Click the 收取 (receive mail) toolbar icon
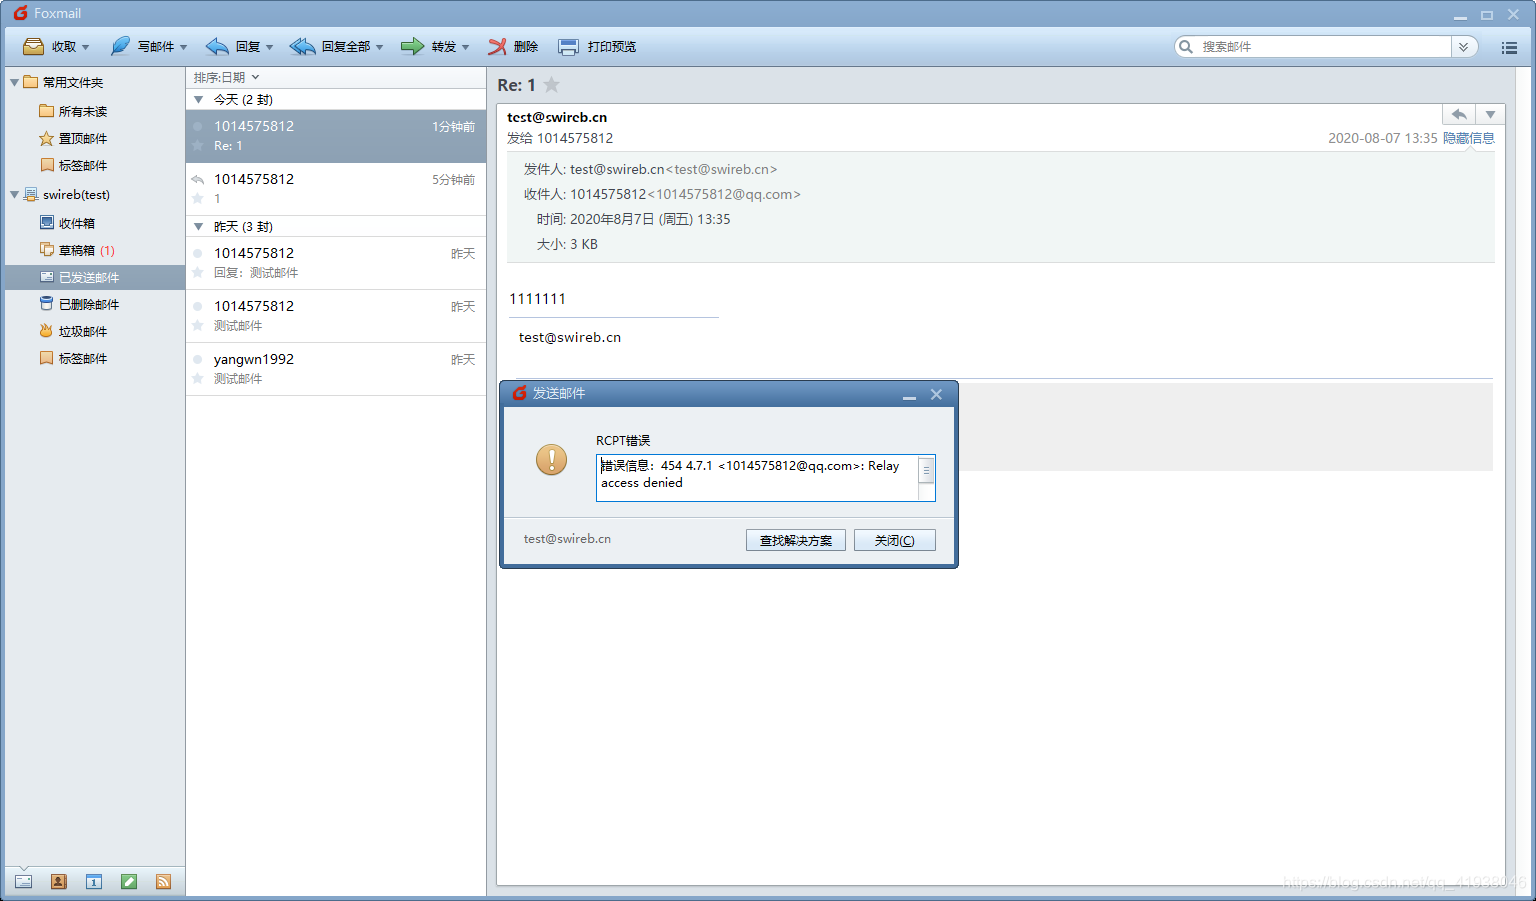The width and height of the screenshot is (1536, 901). point(33,46)
